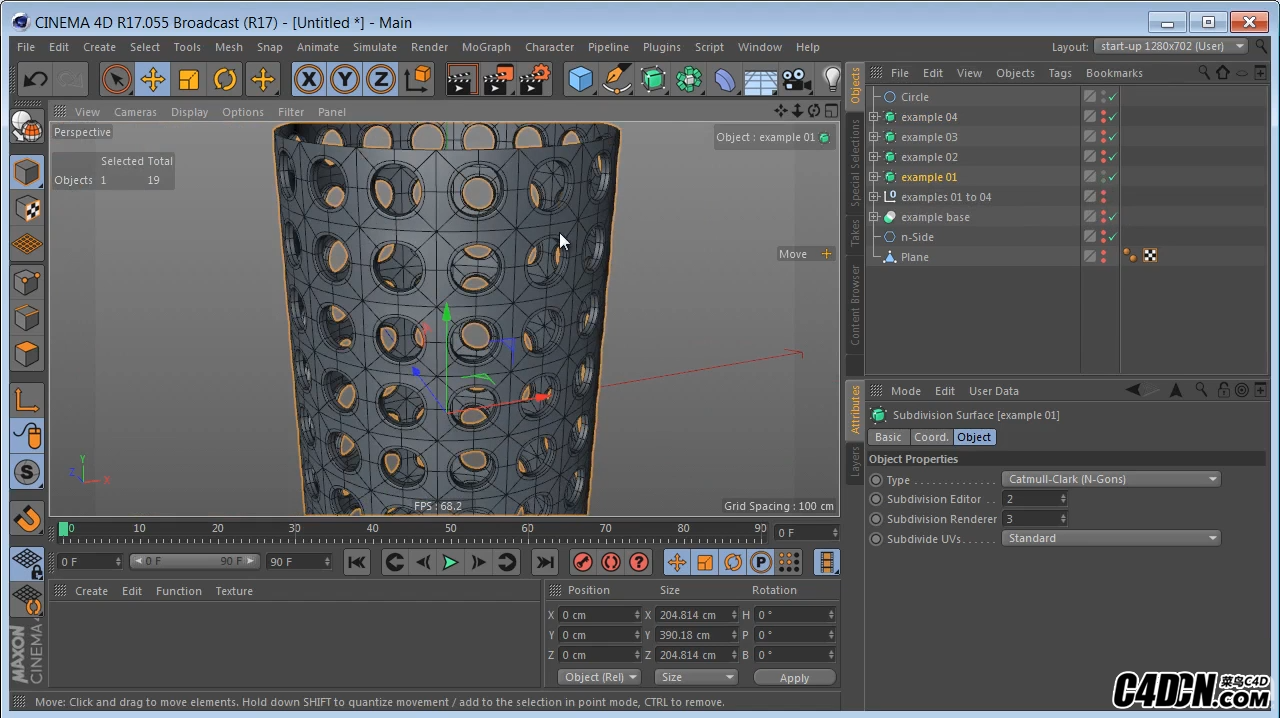This screenshot has width=1280, height=718.
Task: Go to the end of animation
Action: (545, 562)
